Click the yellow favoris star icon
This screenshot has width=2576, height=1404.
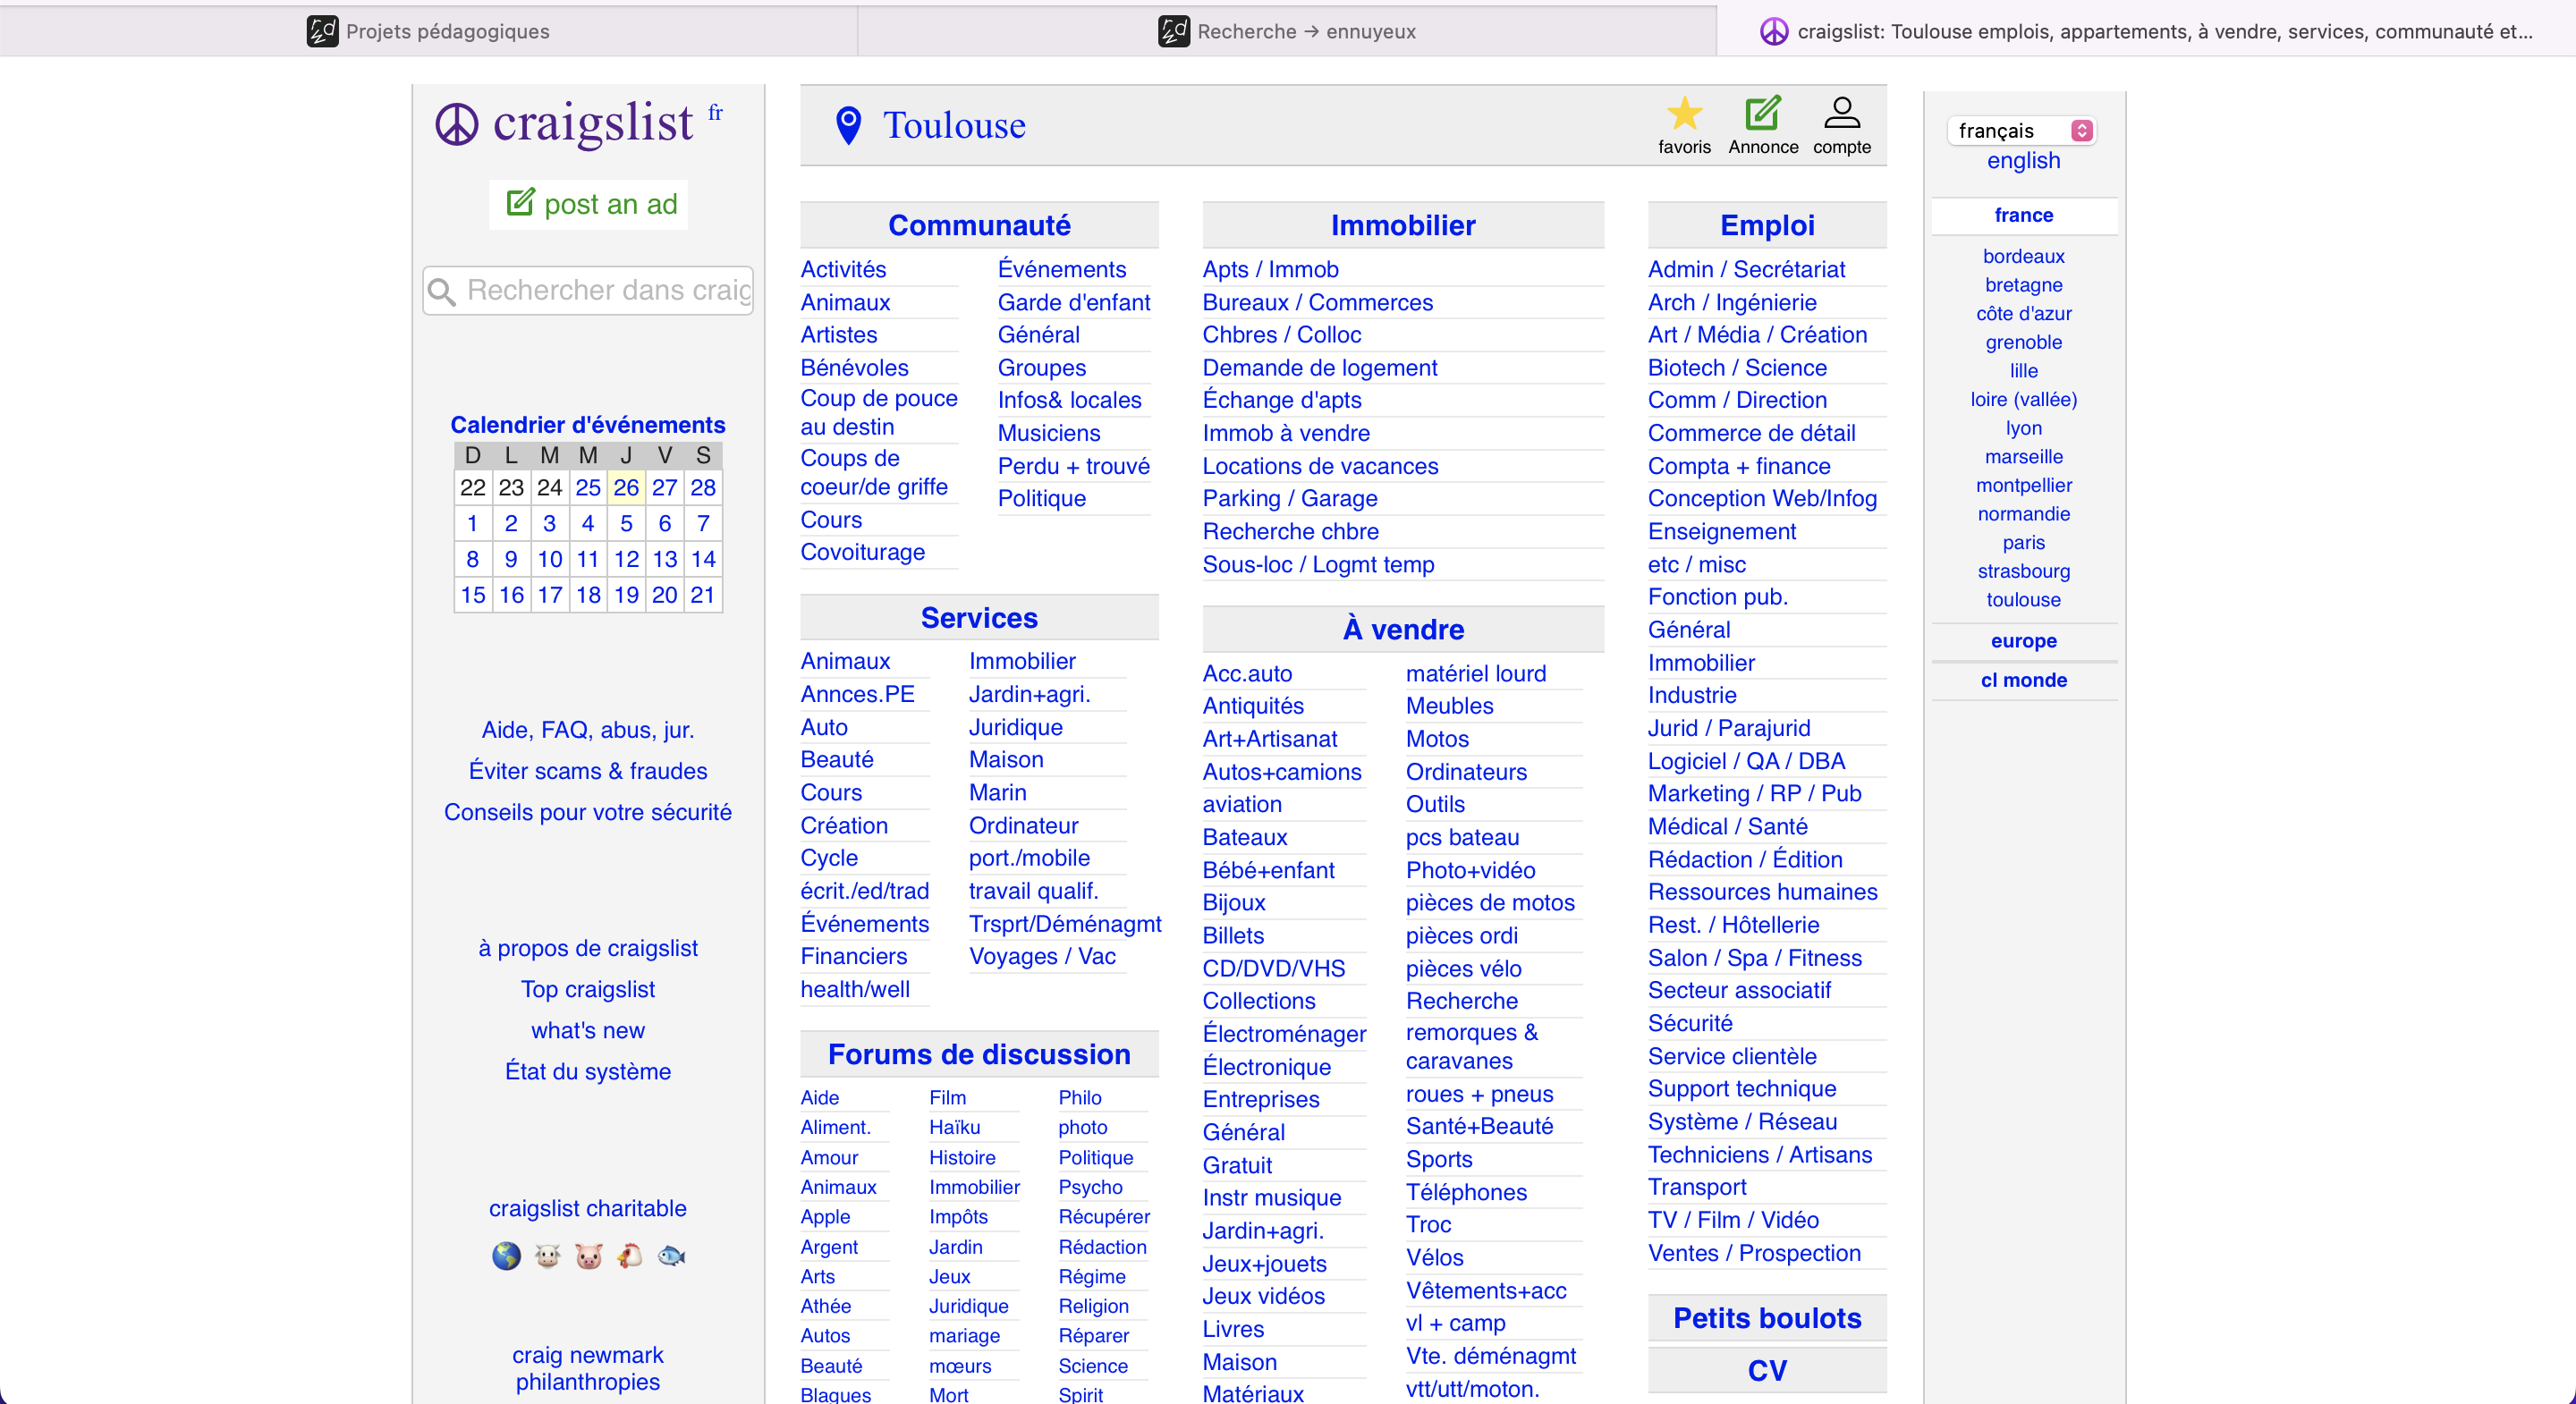point(1684,114)
